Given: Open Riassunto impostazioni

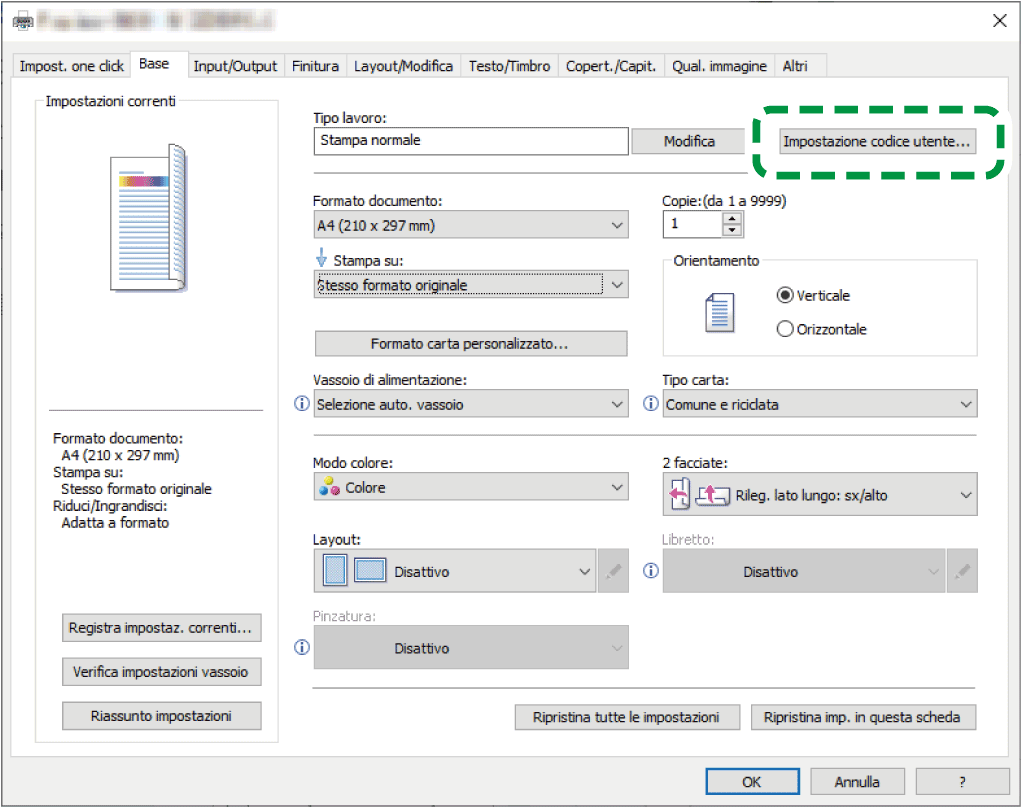Looking at the screenshot, I should coord(161,716).
